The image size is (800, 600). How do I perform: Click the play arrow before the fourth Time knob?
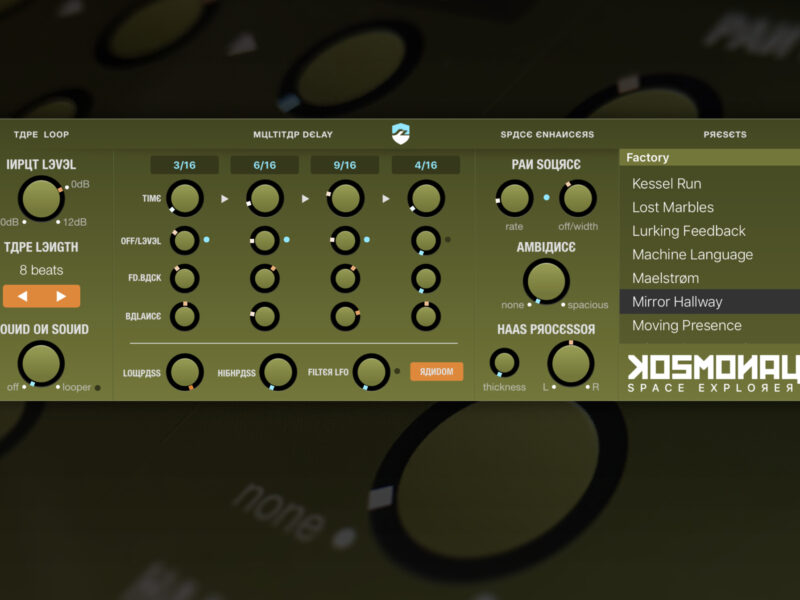(x=385, y=199)
